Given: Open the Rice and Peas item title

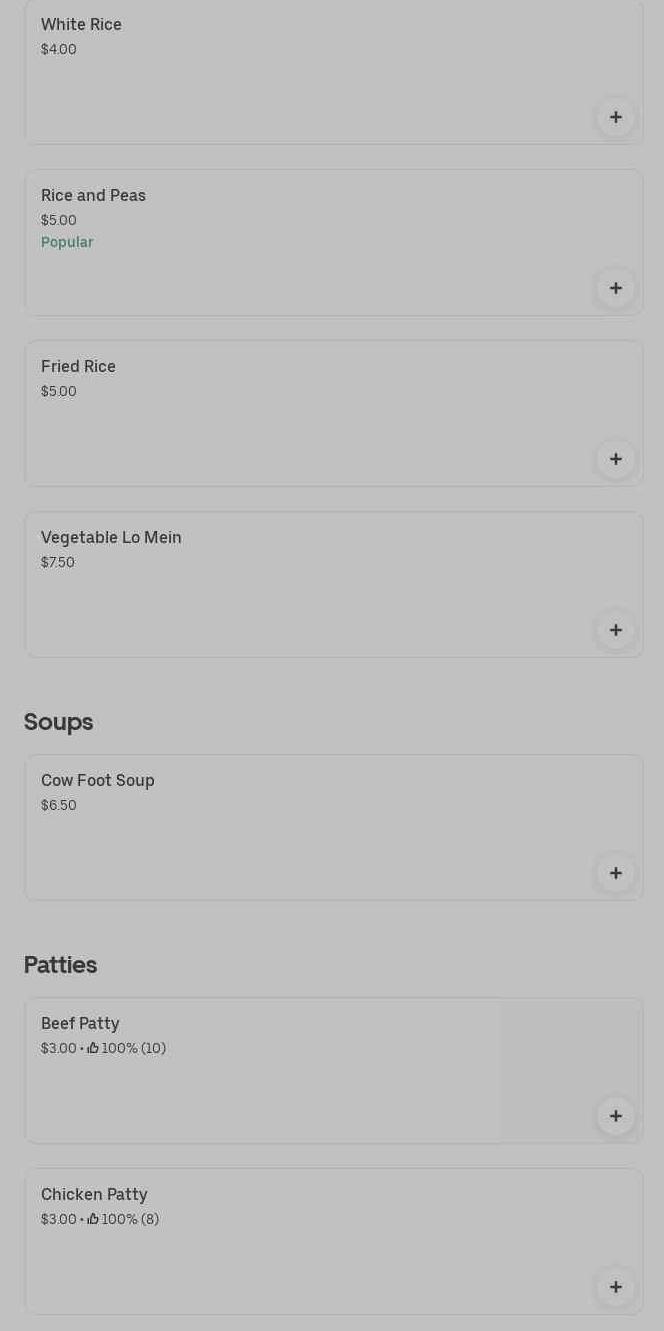Looking at the screenshot, I should (93, 196).
